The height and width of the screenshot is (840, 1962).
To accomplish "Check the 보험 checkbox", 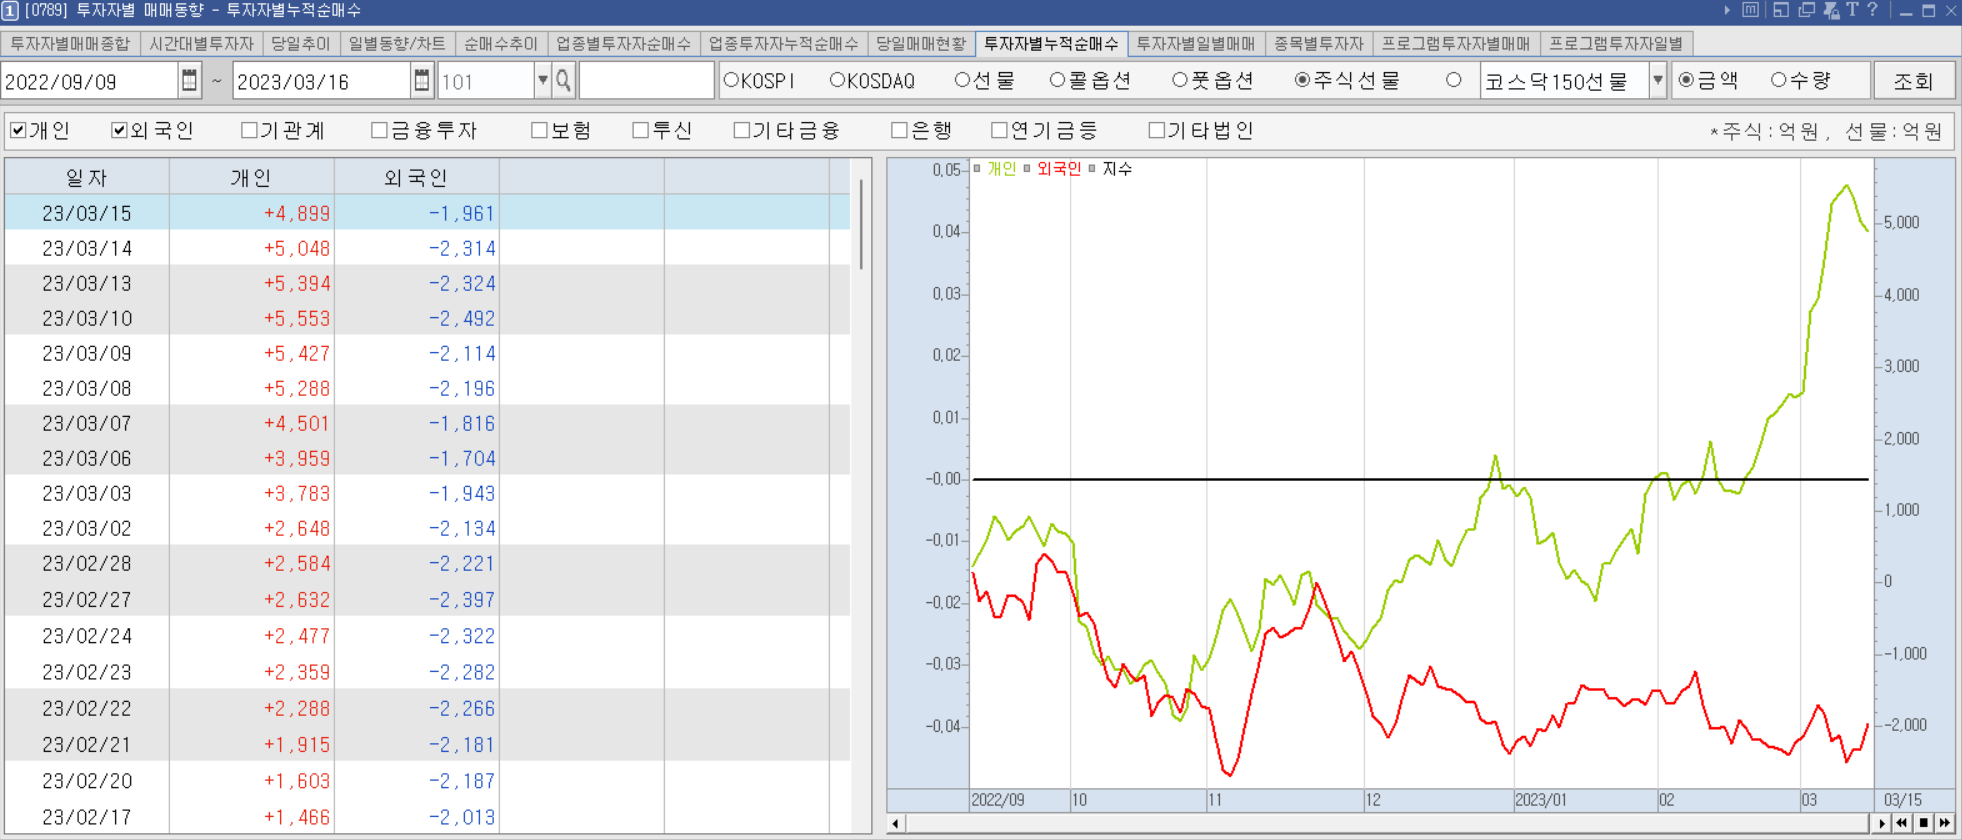I will pyautogui.click(x=539, y=130).
